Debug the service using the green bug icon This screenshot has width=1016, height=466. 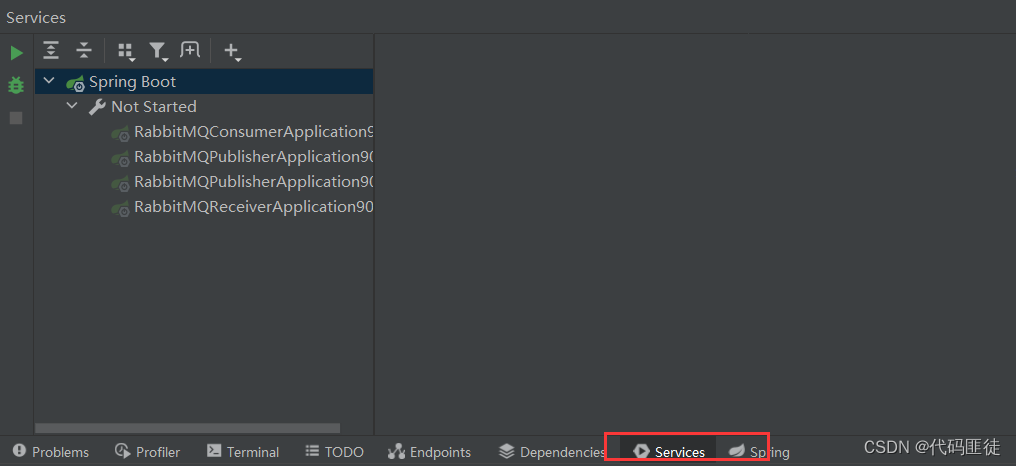click(16, 85)
